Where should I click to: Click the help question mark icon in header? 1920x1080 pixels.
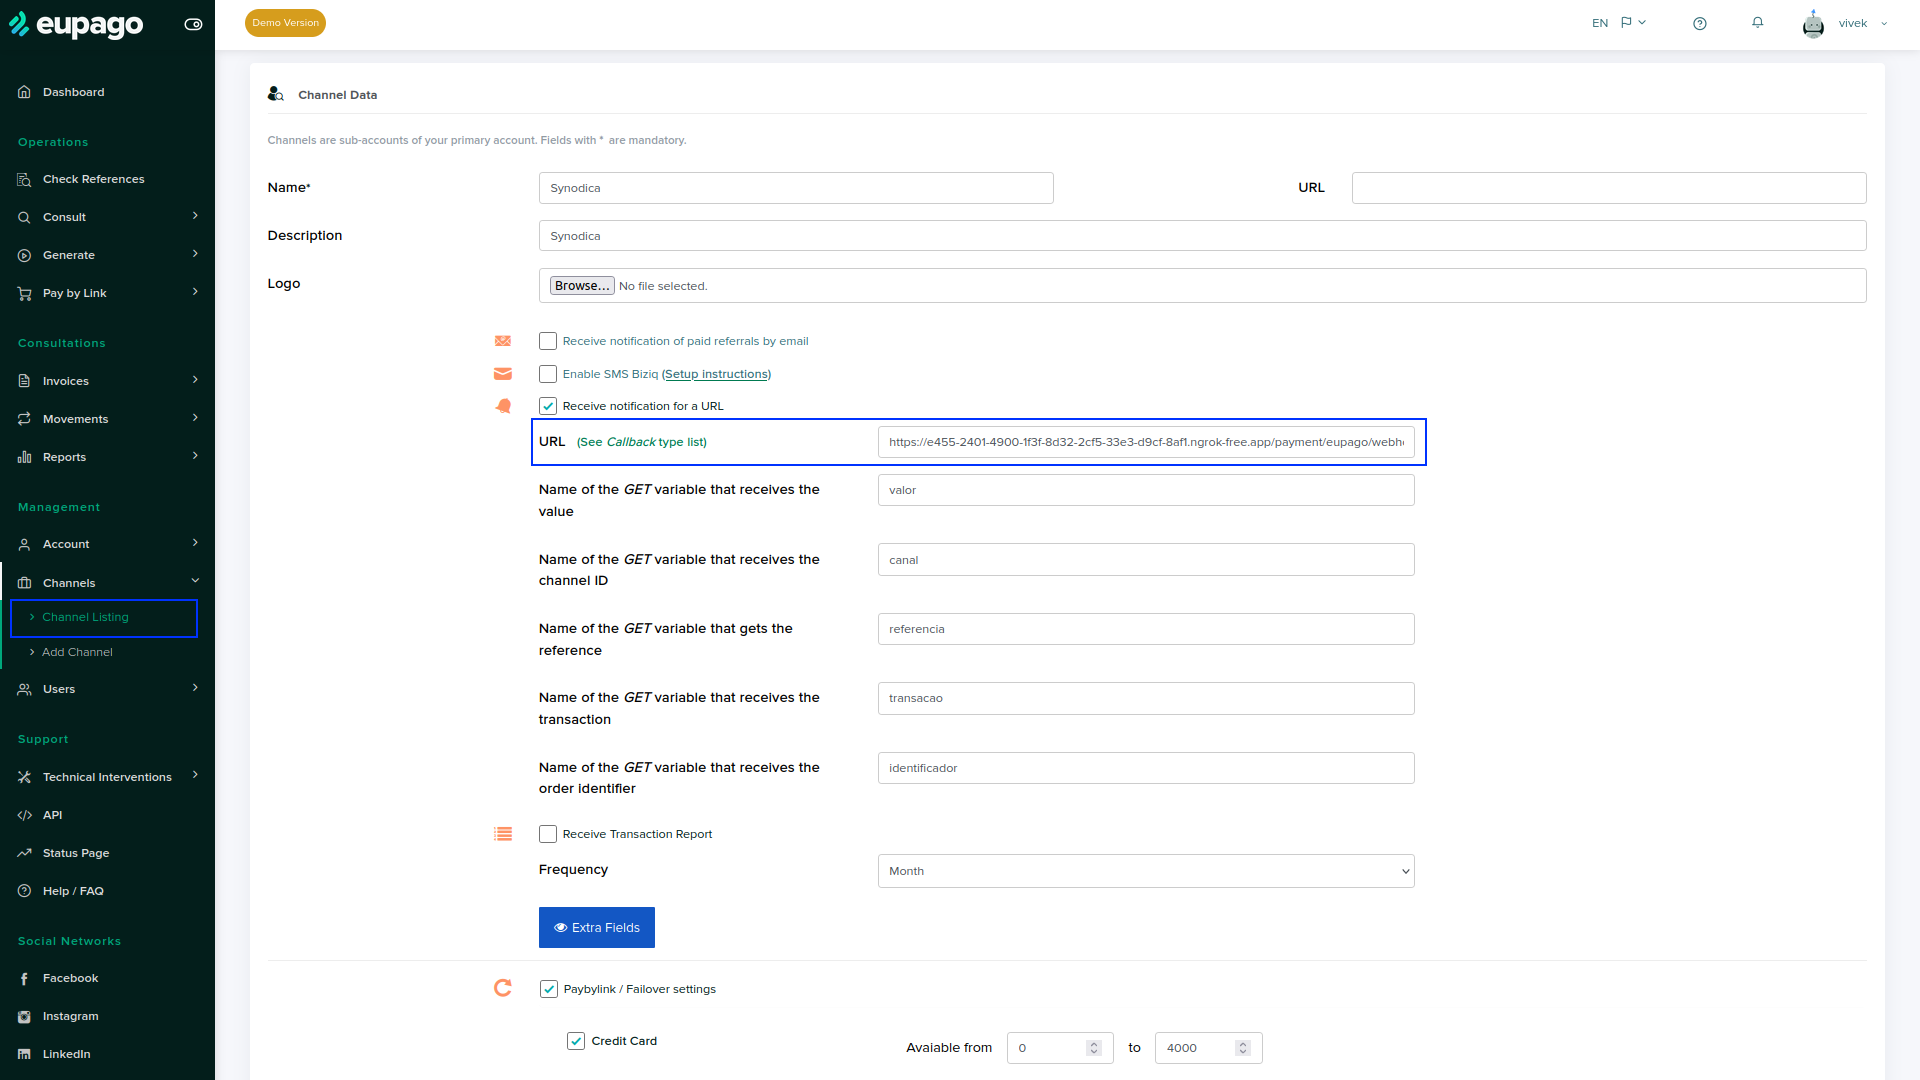1700,23
